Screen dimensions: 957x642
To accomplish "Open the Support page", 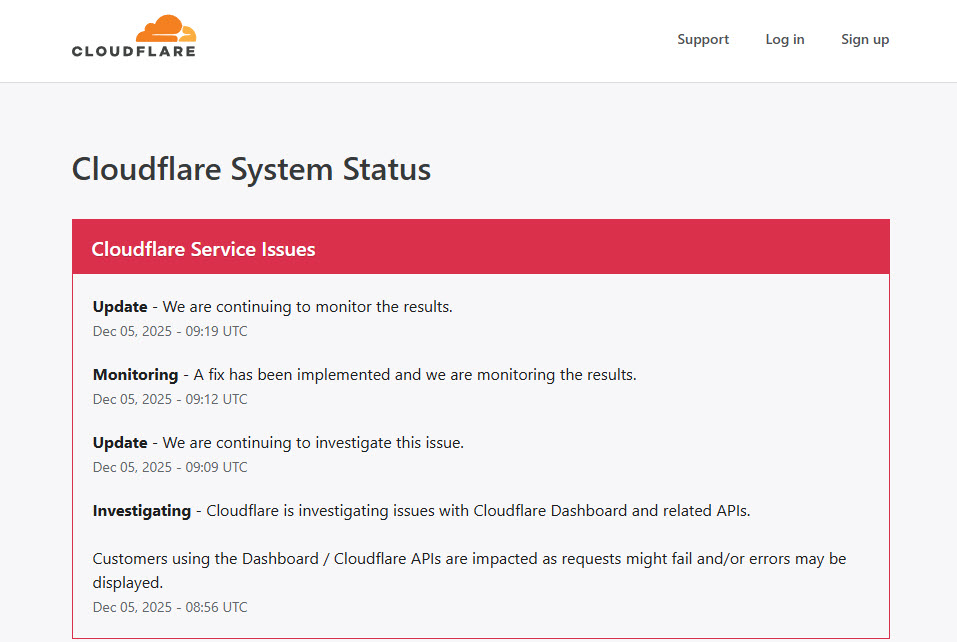I will (702, 39).
